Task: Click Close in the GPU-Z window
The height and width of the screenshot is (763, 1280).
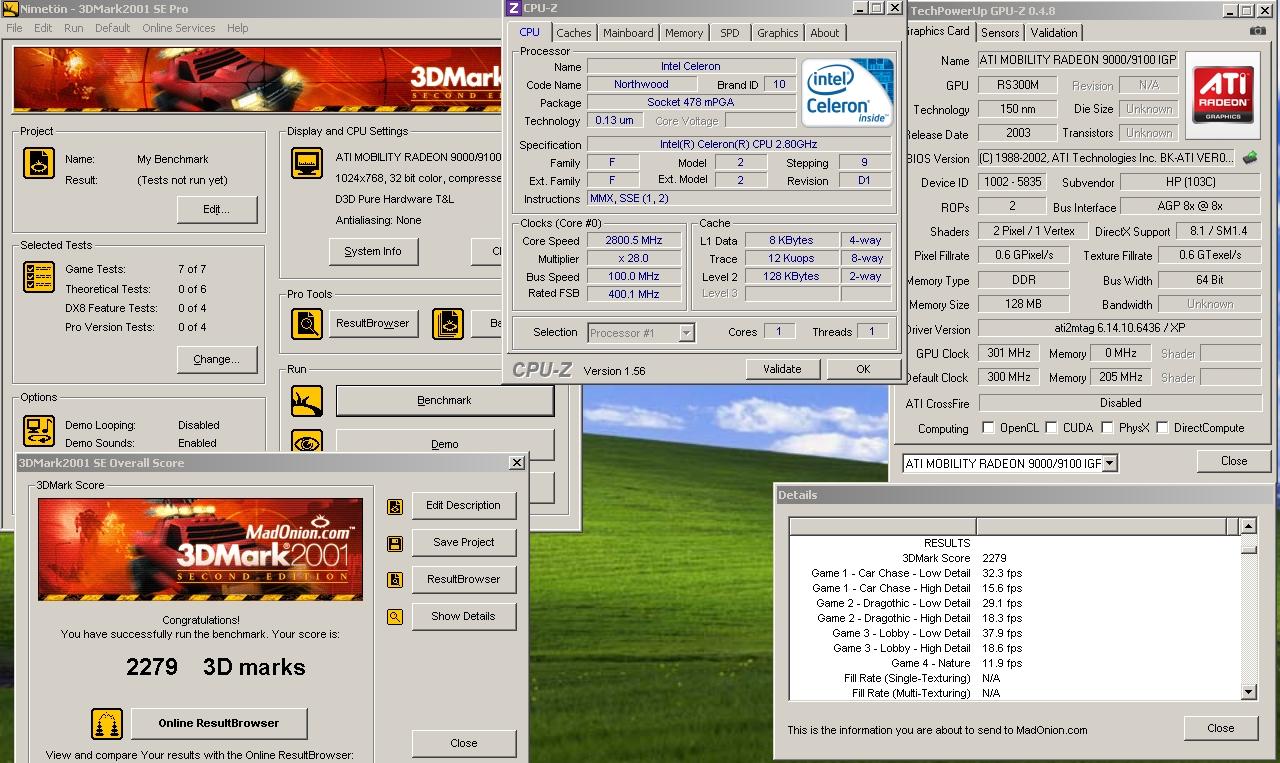Action: pos(1234,461)
